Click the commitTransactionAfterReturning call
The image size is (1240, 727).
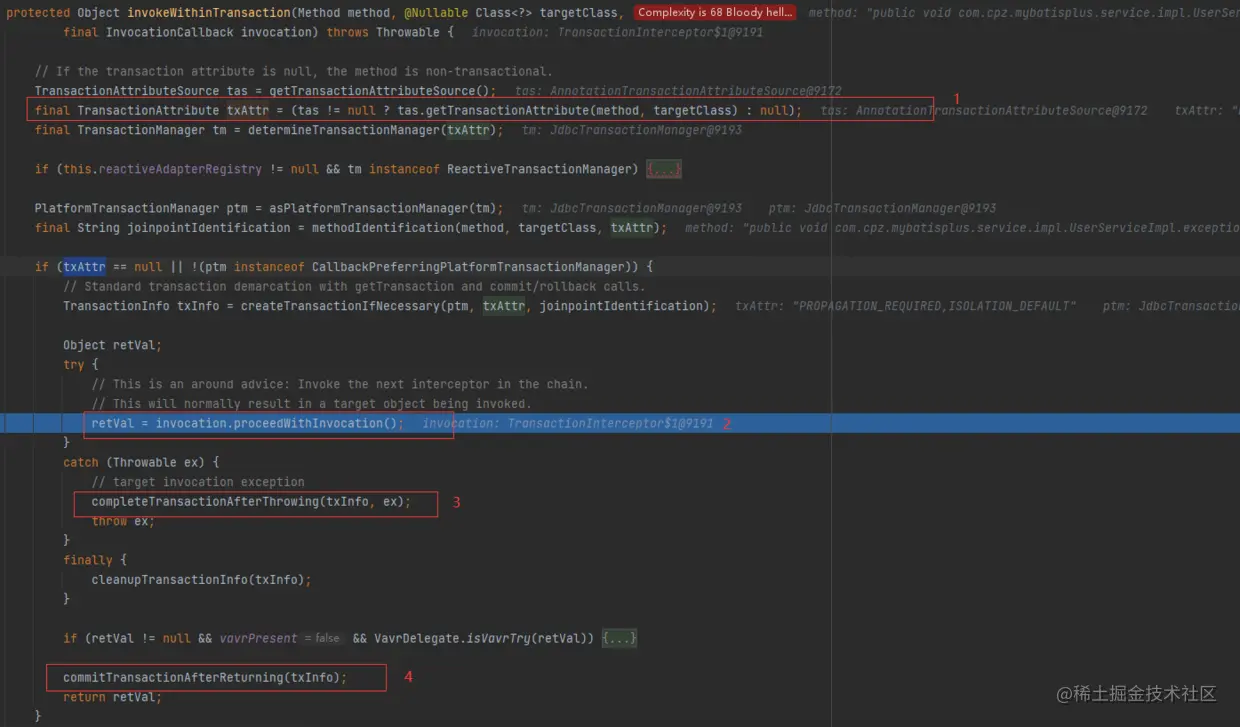point(173,677)
